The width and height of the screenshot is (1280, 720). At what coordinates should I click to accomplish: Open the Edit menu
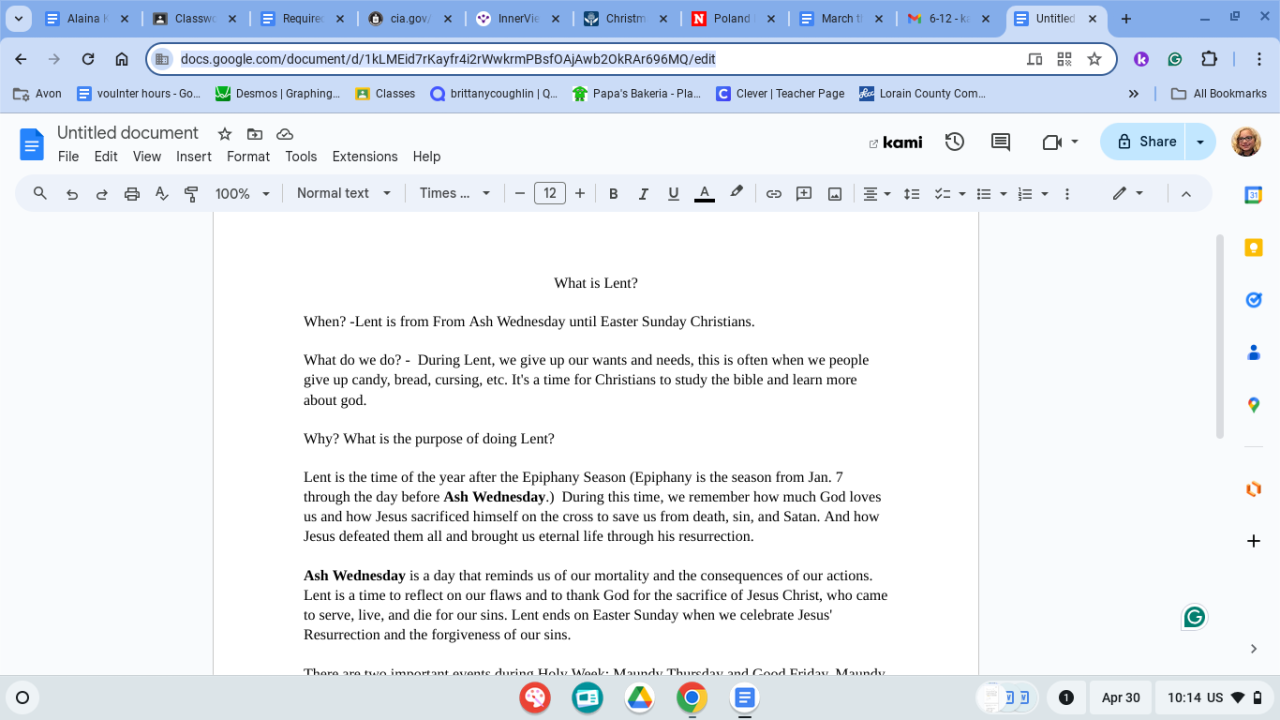click(106, 157)
